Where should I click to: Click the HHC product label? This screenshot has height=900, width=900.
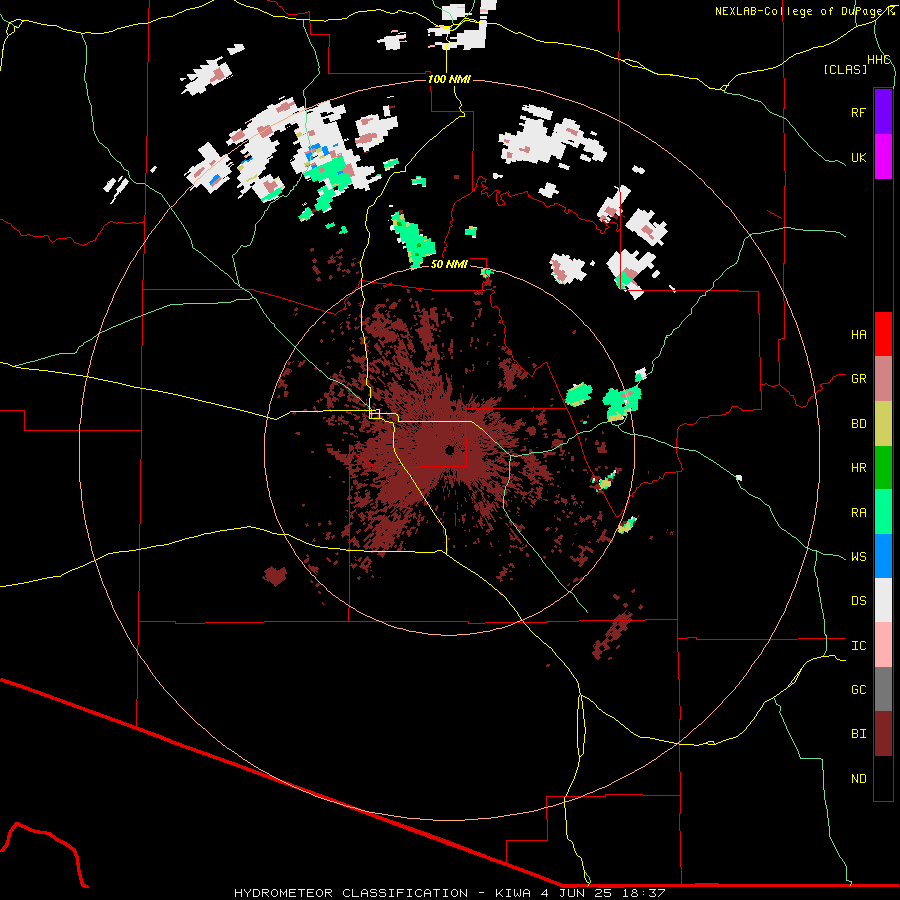[879, 60]
